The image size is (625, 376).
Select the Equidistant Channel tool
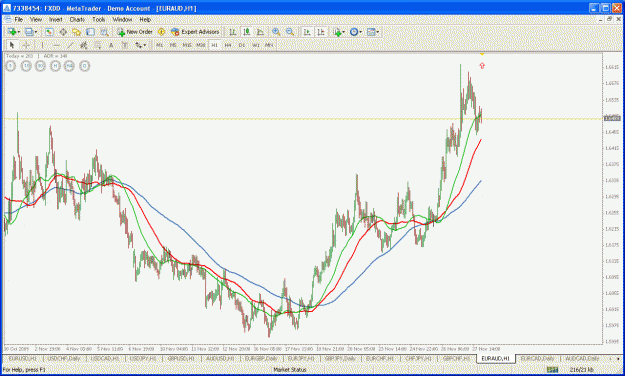(x=83, y=45)
